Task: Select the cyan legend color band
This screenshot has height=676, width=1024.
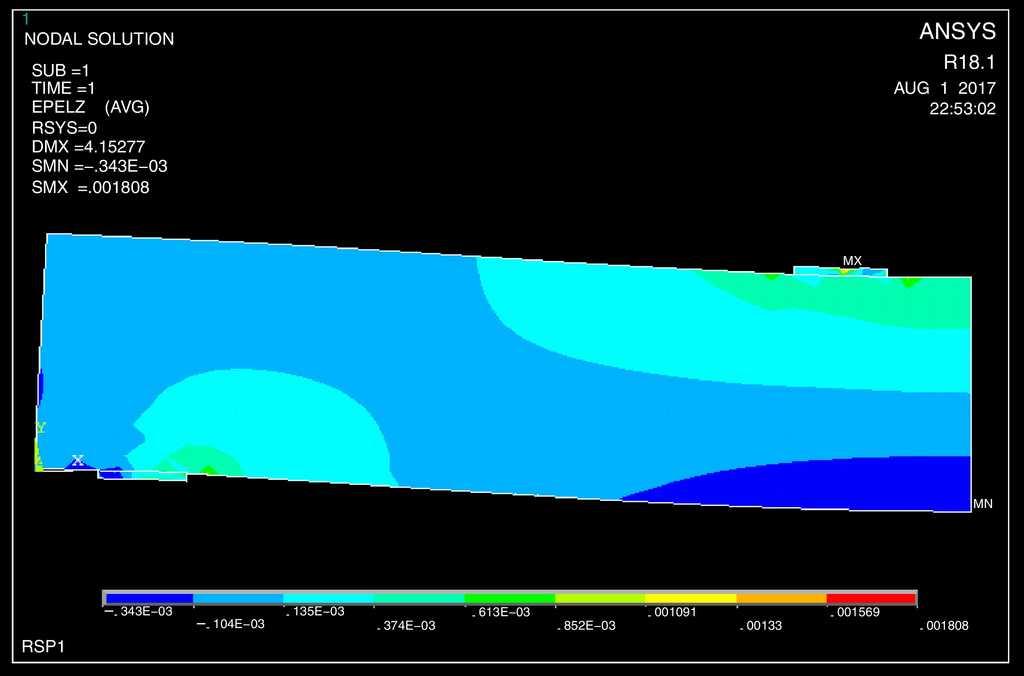Action: pos(328,598)
